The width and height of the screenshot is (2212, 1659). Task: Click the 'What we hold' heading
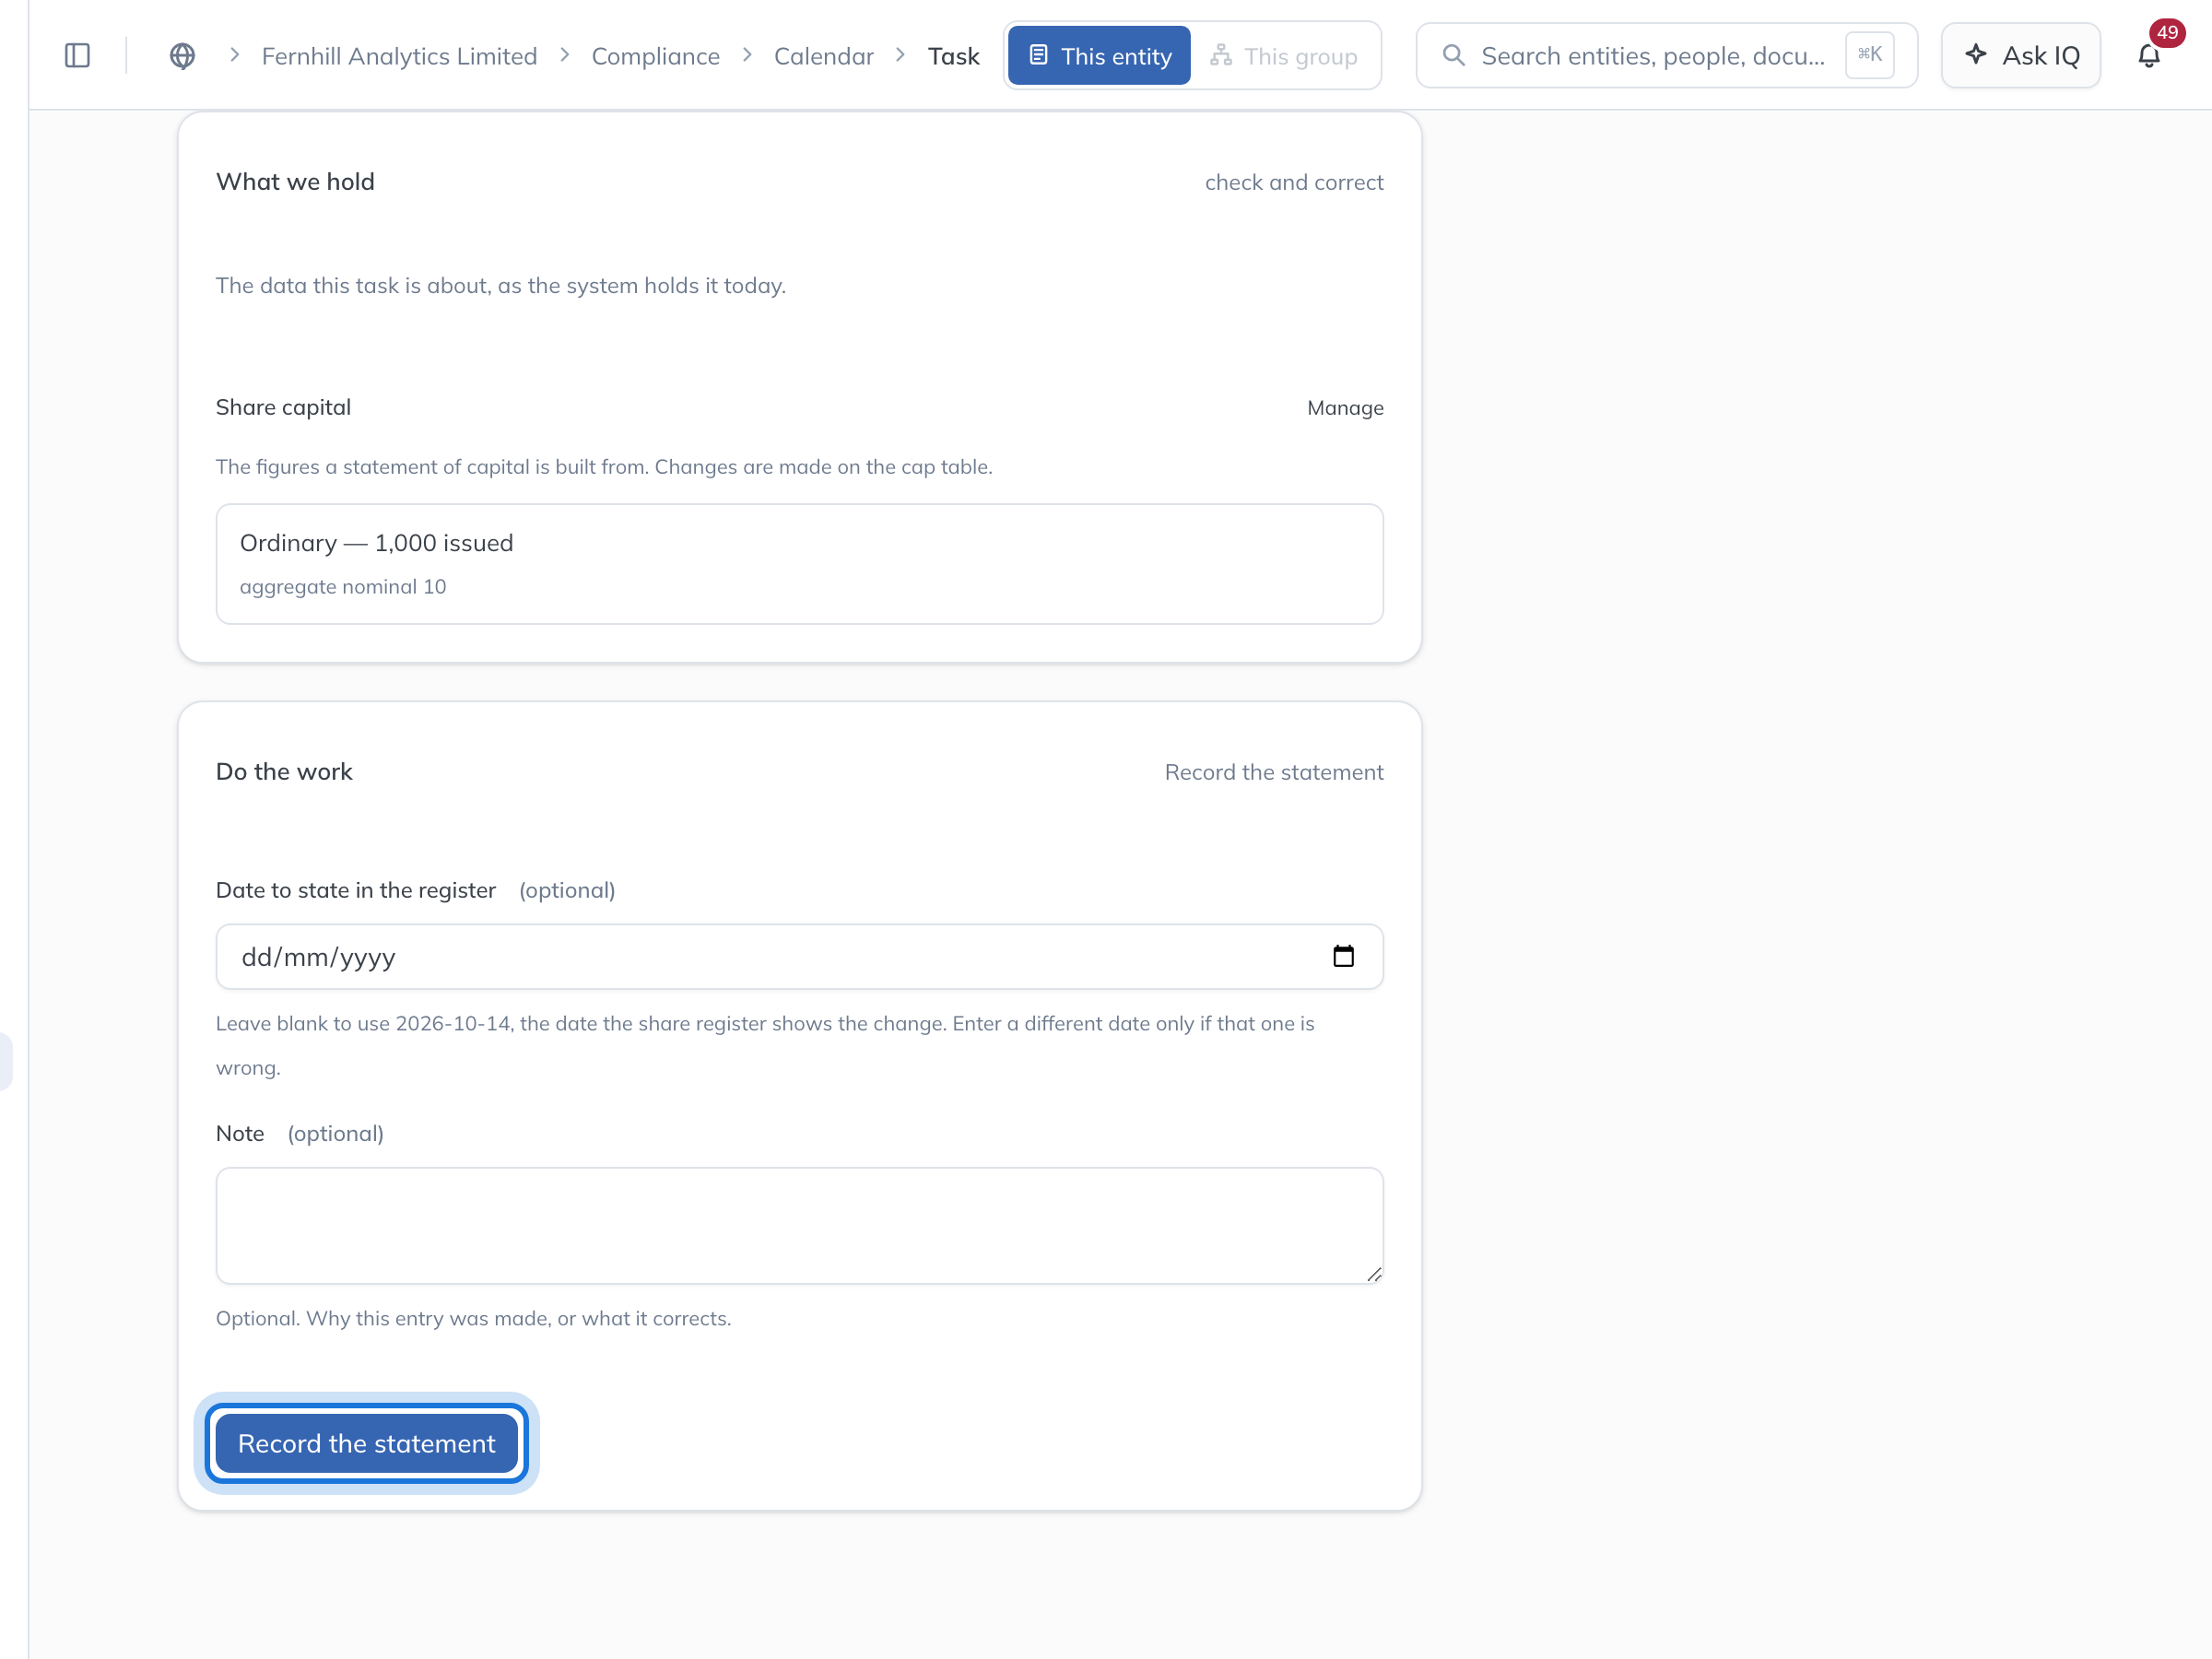tap(295, 181)
